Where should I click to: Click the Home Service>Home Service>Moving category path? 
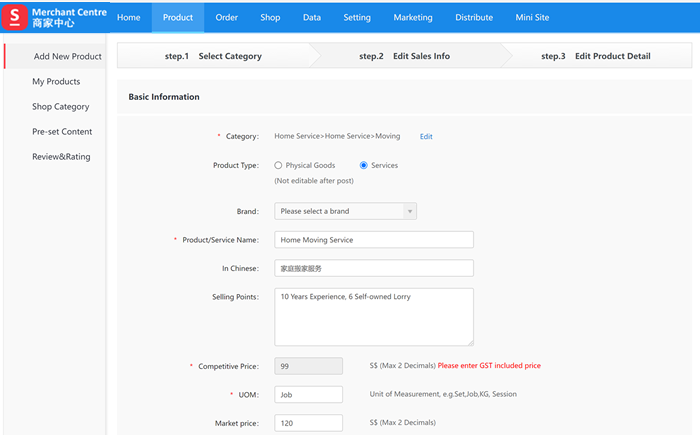click(x=337, y=136)
